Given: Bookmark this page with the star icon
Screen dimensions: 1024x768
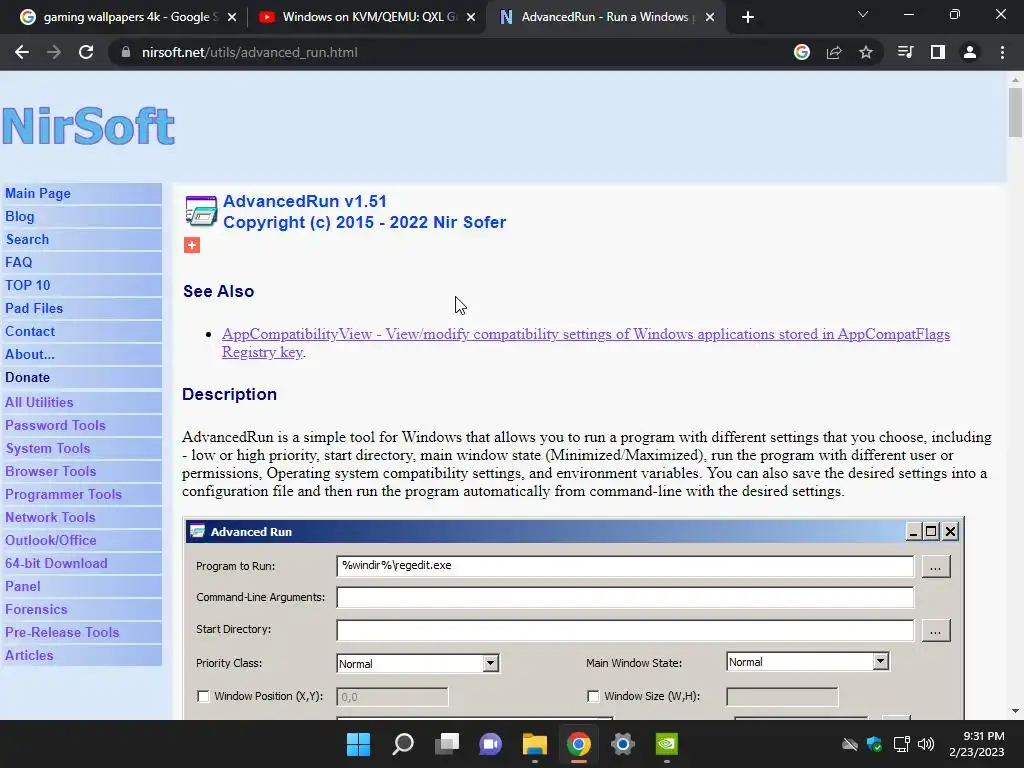Looking at the screenshot, I should point(866,52).
